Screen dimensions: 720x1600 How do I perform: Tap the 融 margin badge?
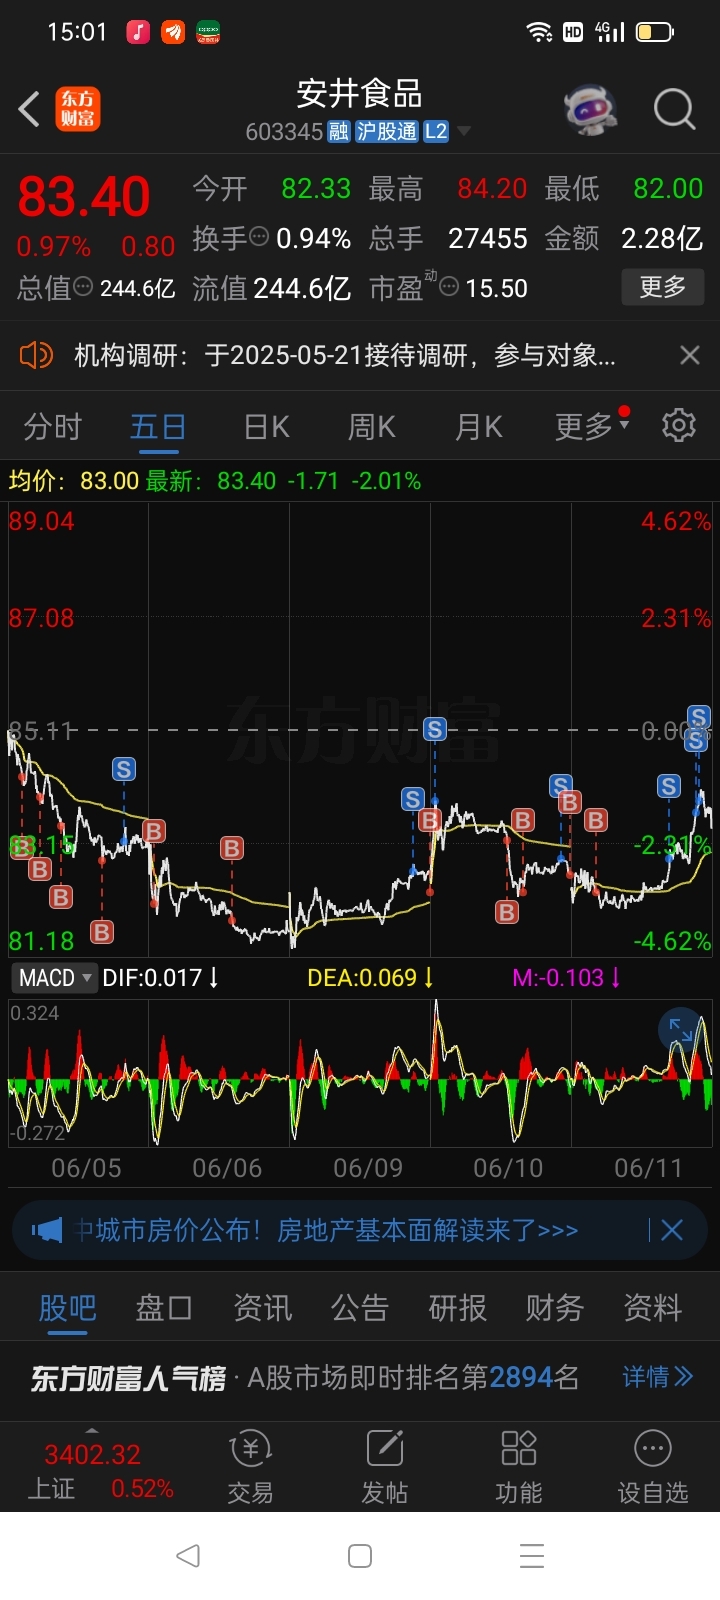(338, 132)
